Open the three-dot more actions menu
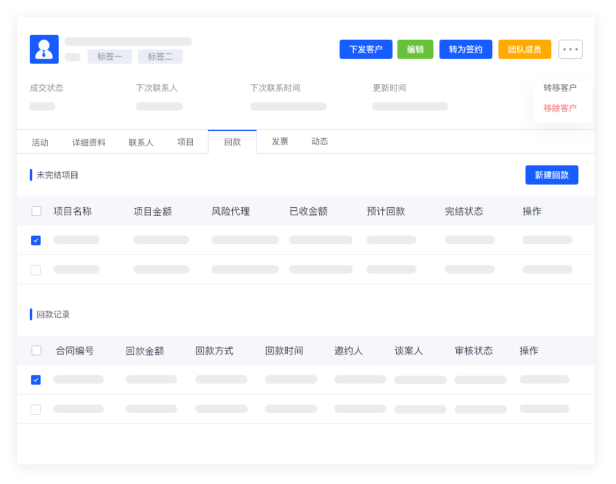616x484 pixels. pyautogui.click(x=570, y=49)
